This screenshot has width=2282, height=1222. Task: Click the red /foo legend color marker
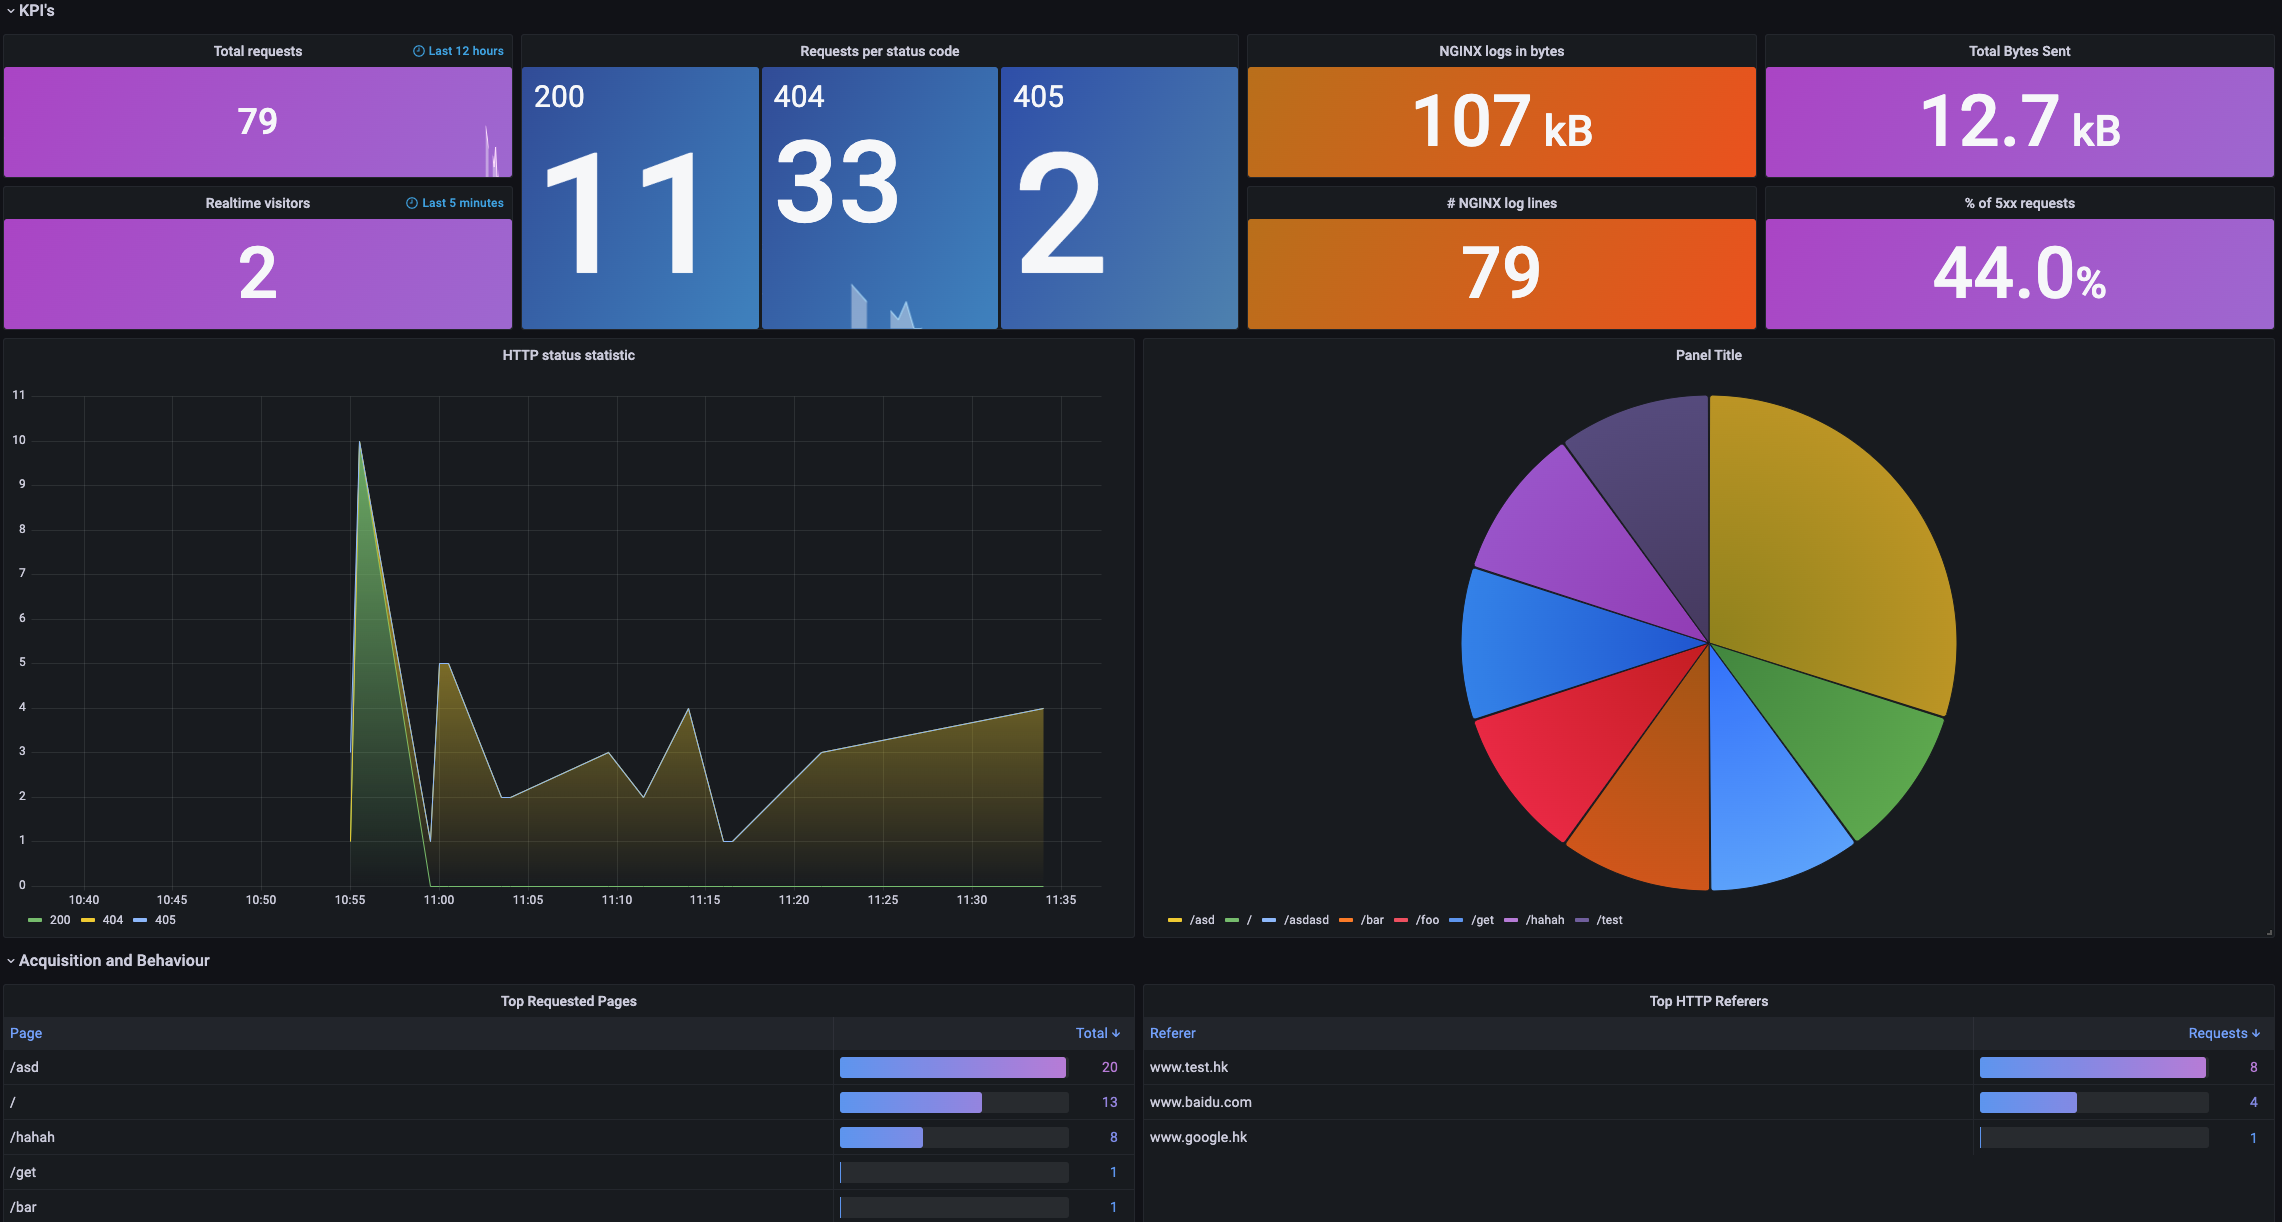point(1401,920)
